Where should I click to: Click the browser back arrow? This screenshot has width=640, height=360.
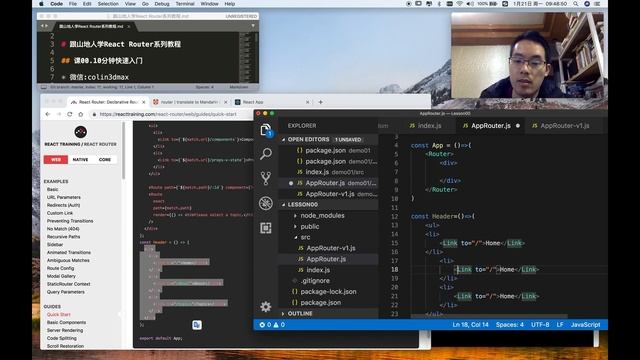(48, 114)
